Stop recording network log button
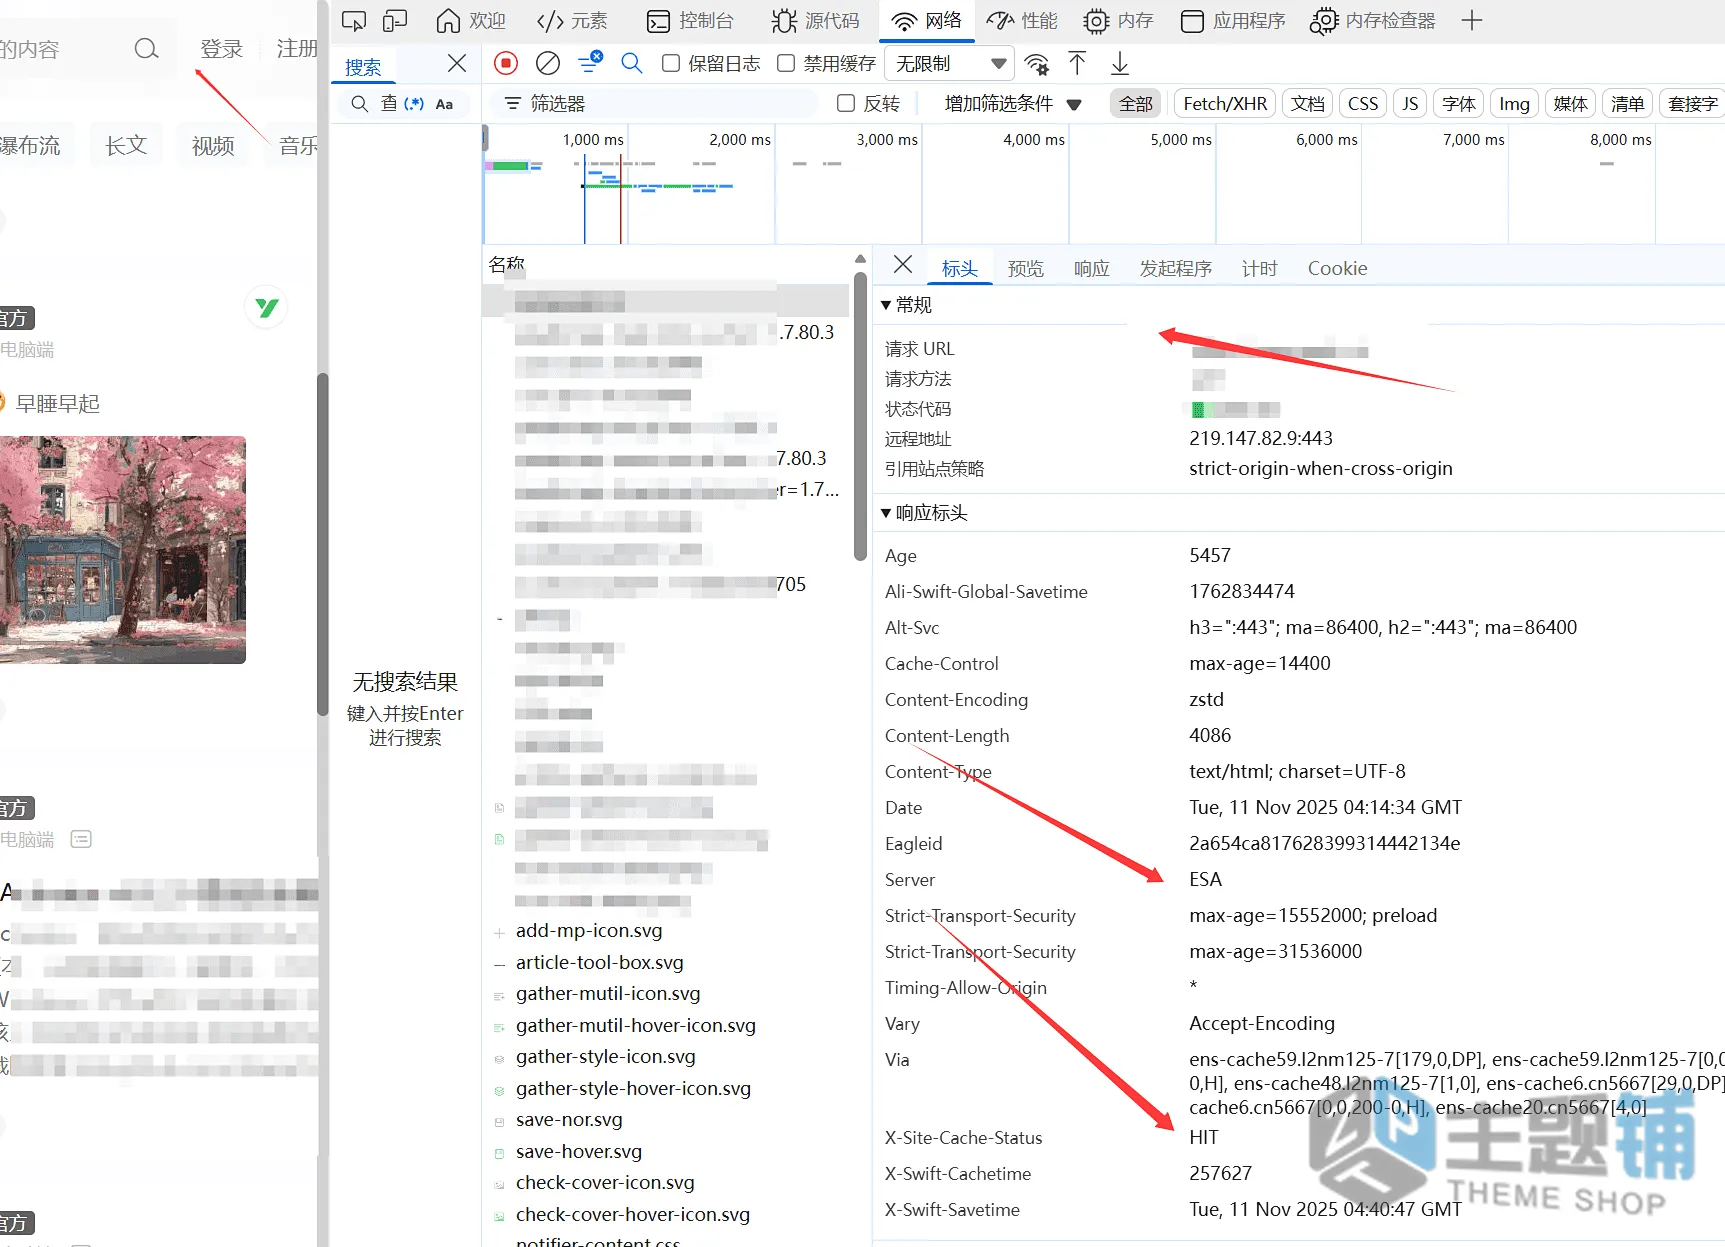1725x1247 pixels. coord(506,64)
